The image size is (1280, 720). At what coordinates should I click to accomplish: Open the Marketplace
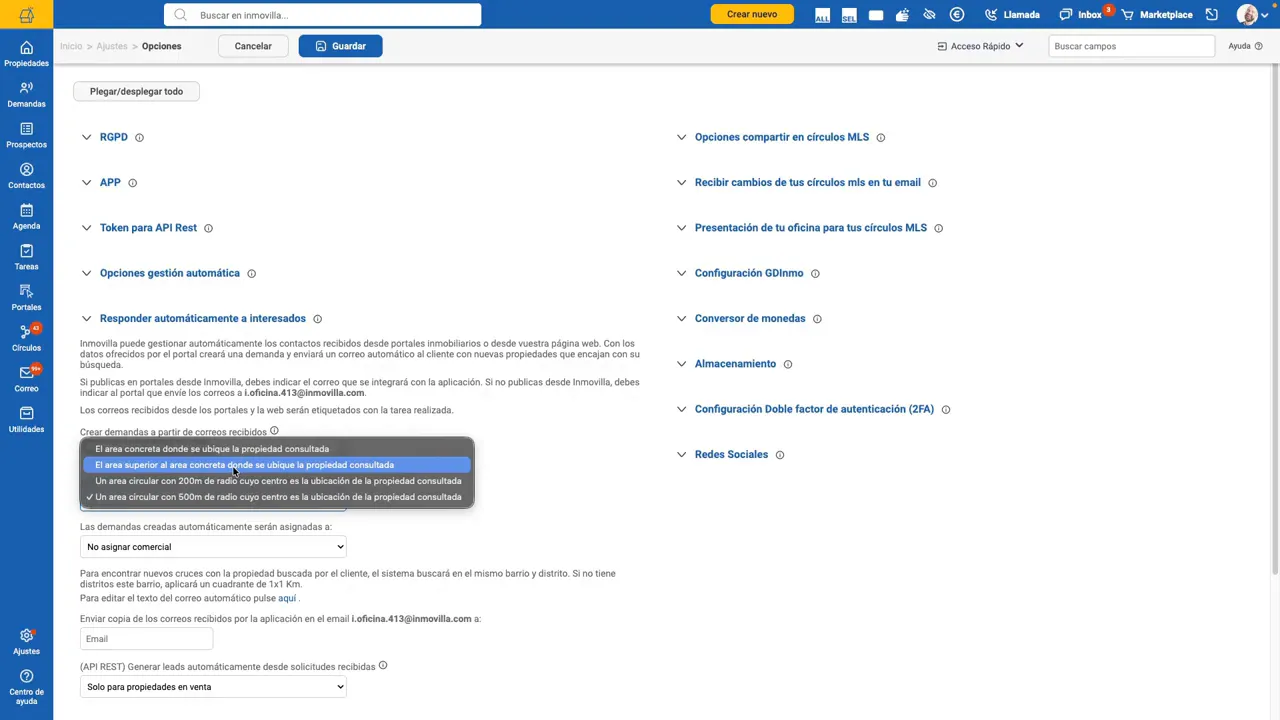point(1157,15)
